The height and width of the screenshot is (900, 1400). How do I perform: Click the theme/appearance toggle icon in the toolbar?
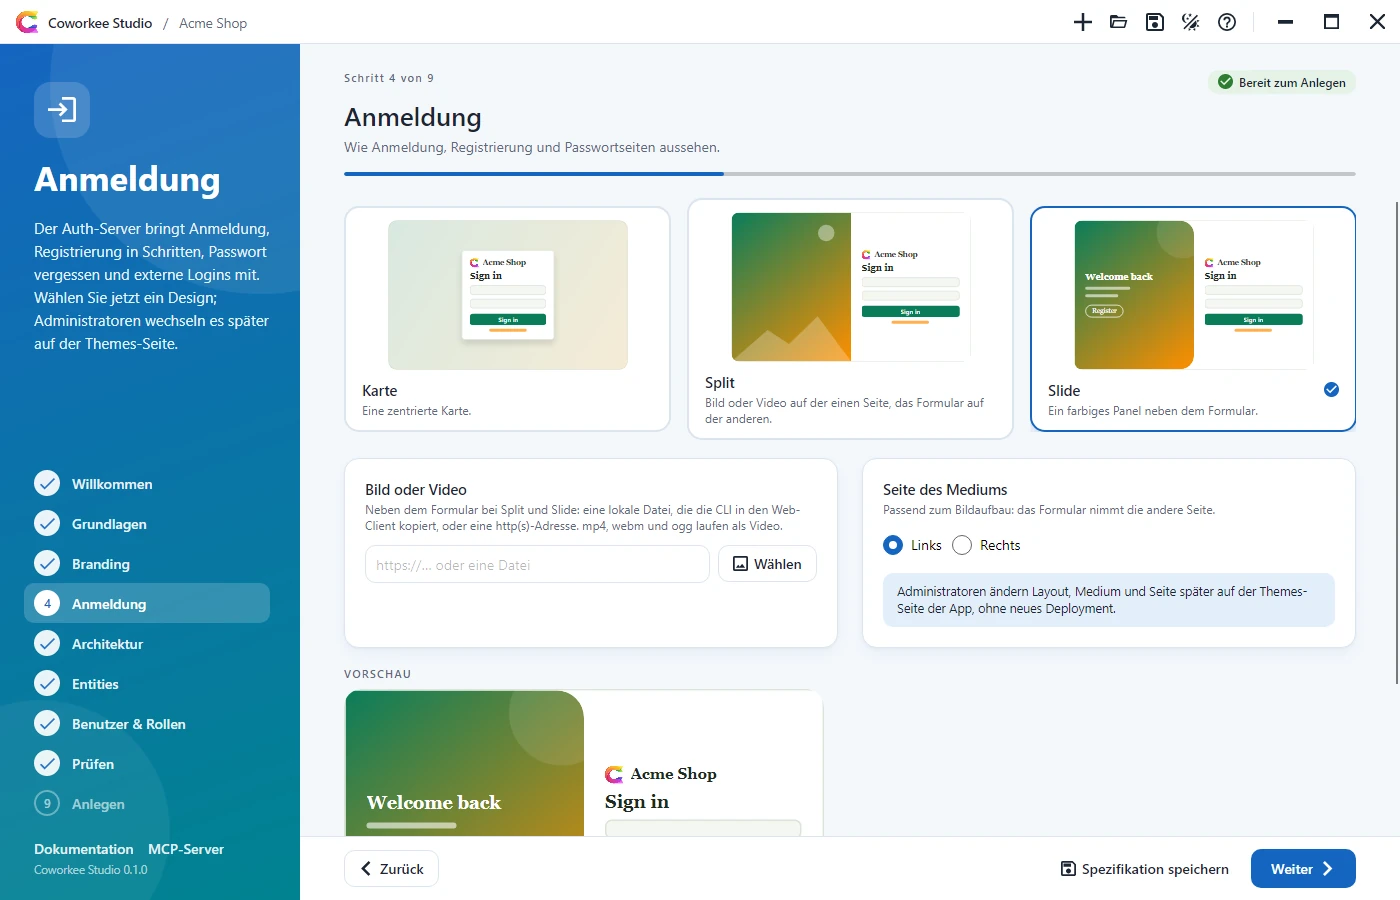[1191, 22]
